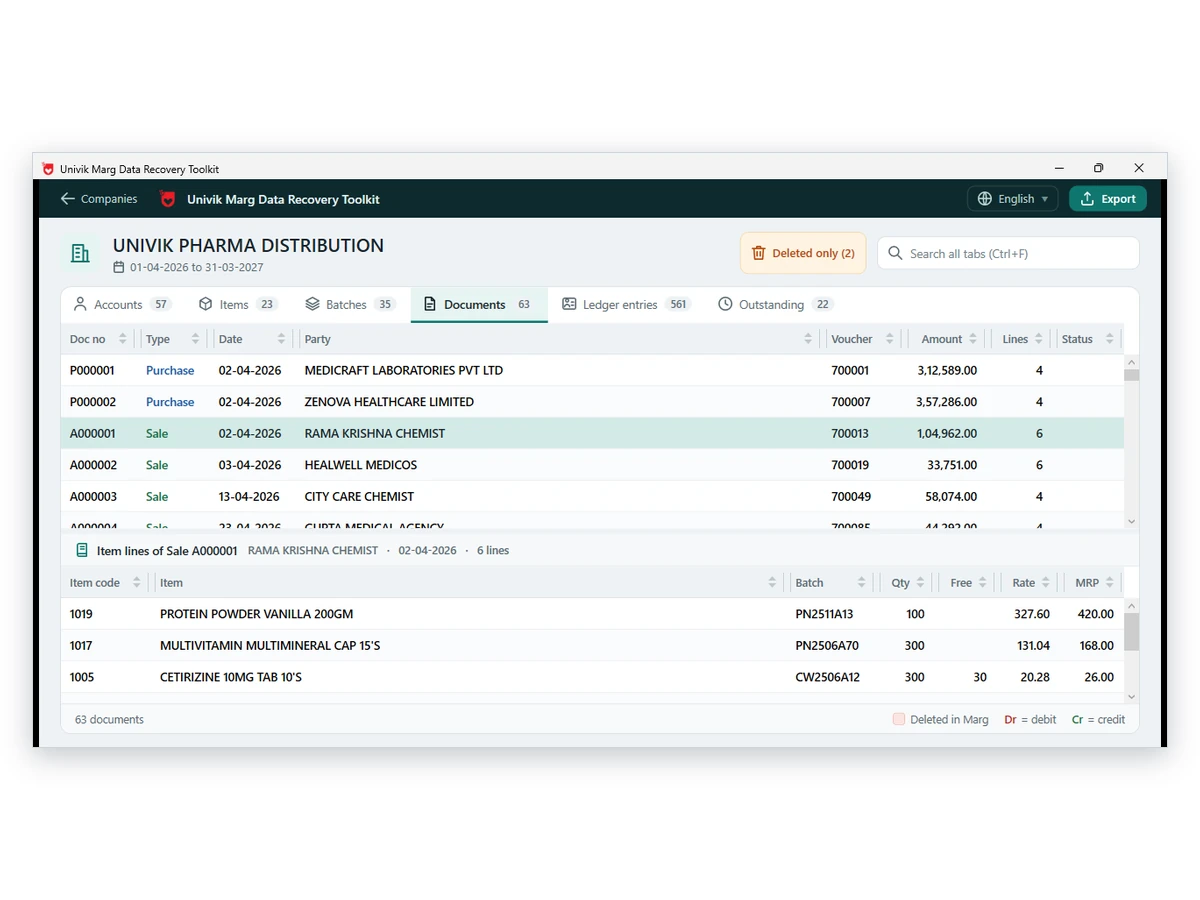The image size is (1200, 900).
Task: Click the Univik shield logo in header
Action: click(x=168, y=199)
